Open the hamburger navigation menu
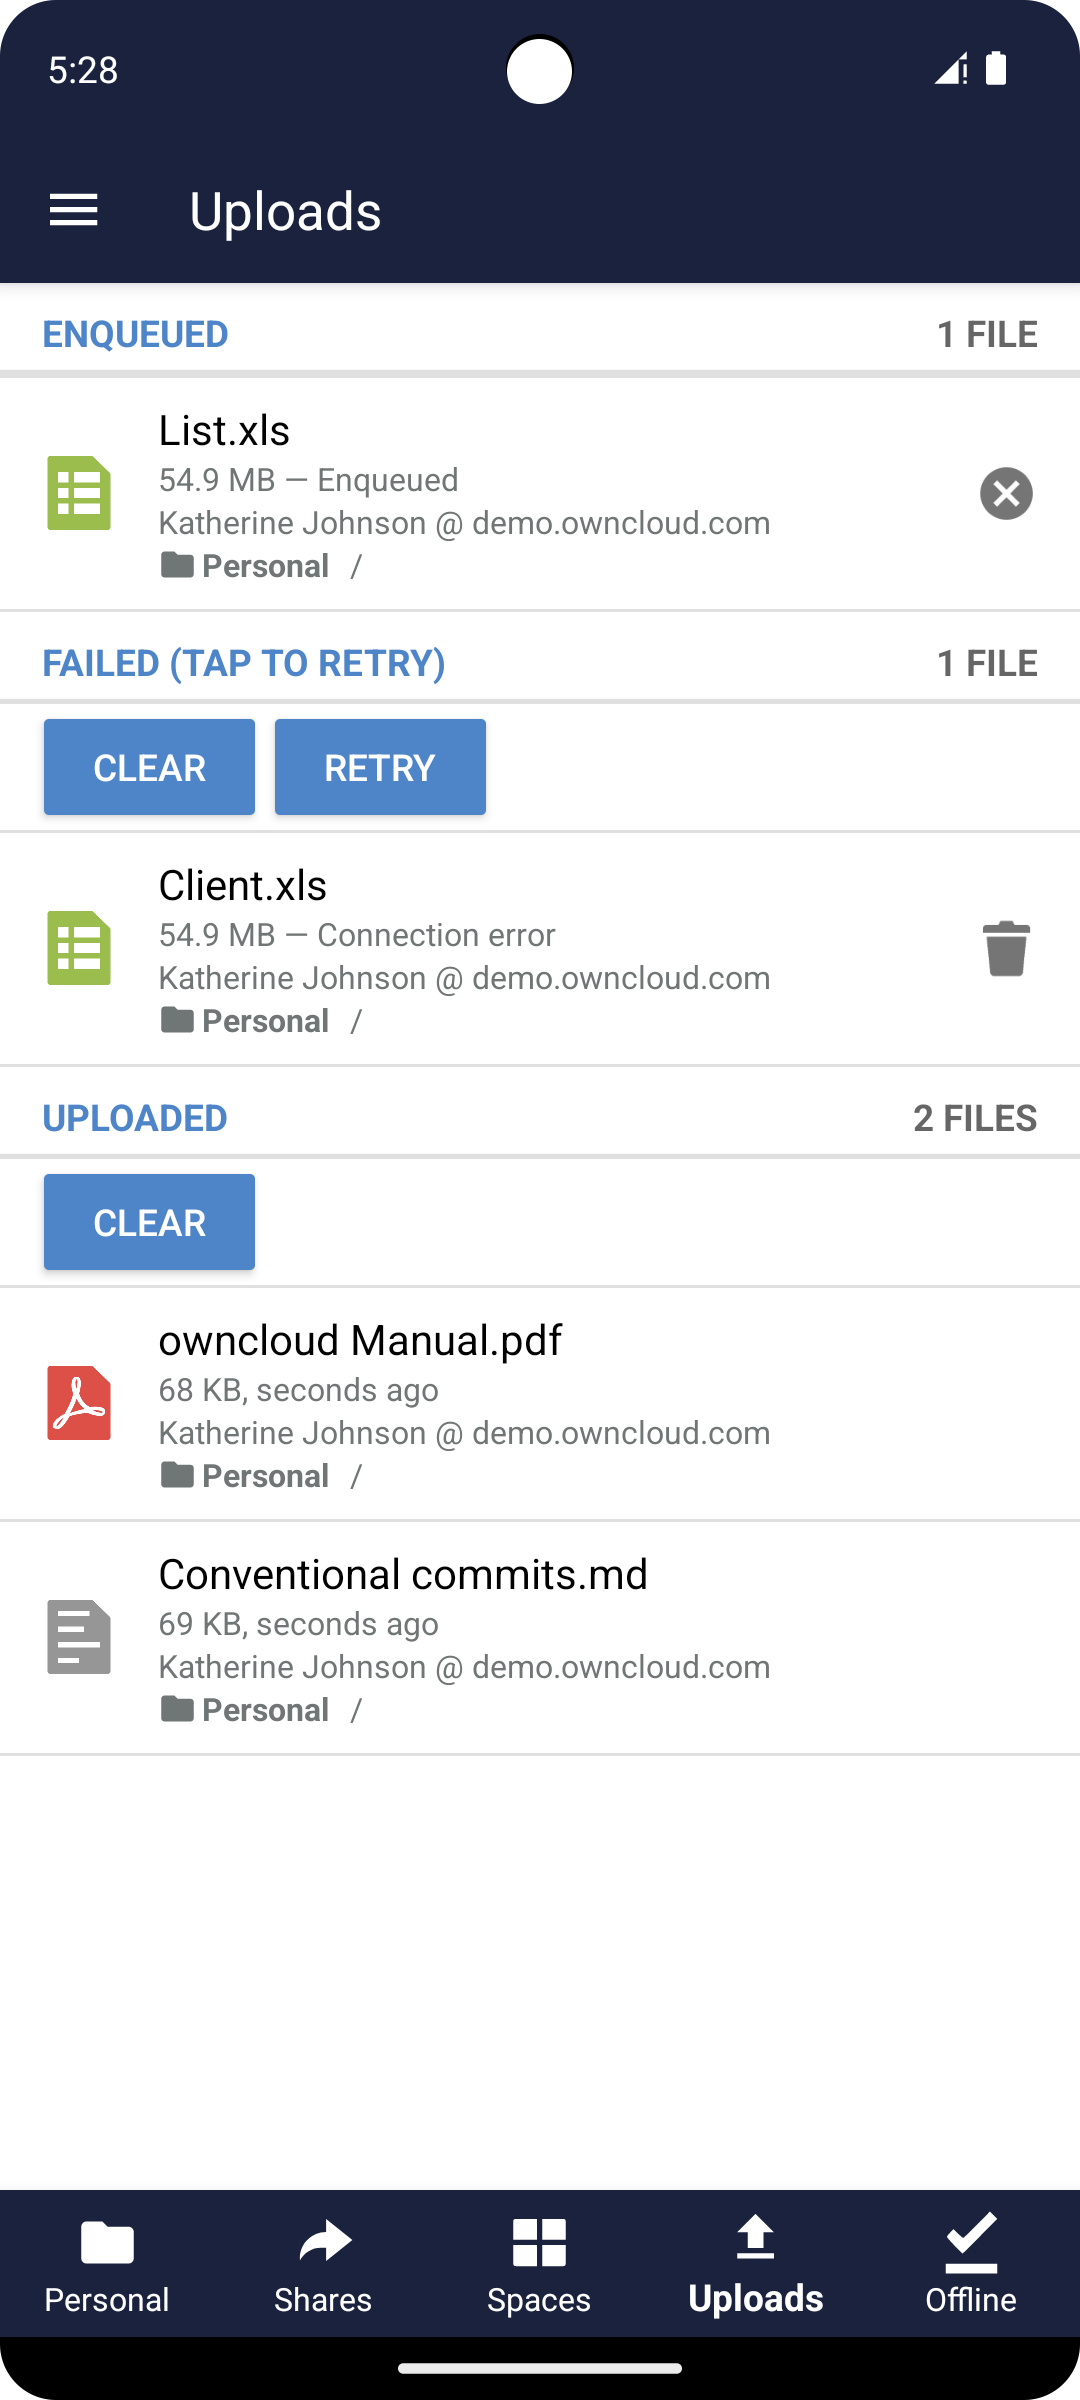The image size is (1080, 2400). click(x=74, y=210)
